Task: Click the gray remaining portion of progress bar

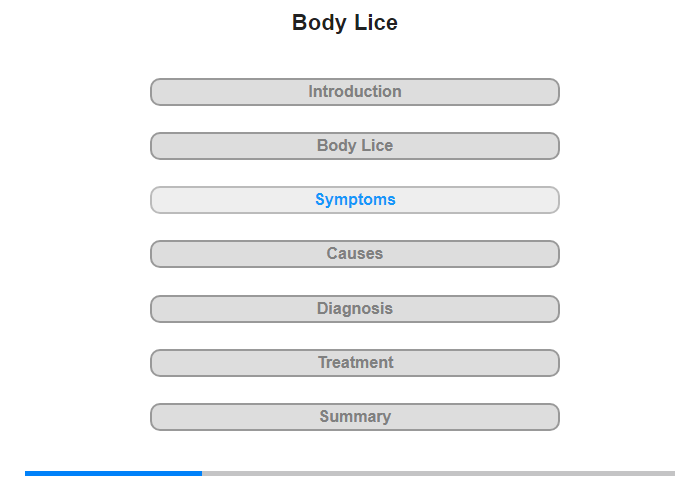Action: pyautogui.click(x=438, y=473)
